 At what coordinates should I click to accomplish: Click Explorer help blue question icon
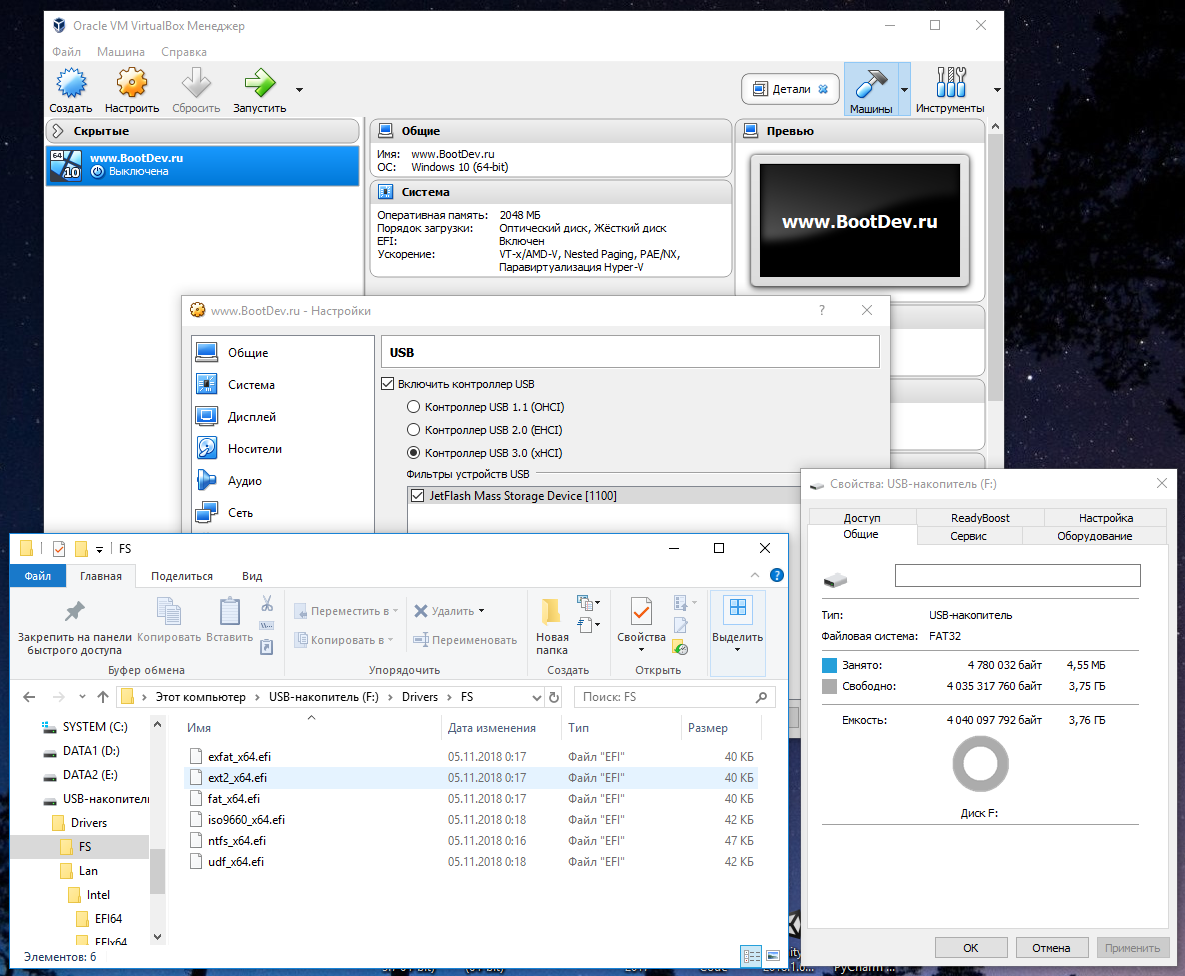pos(776,575)
